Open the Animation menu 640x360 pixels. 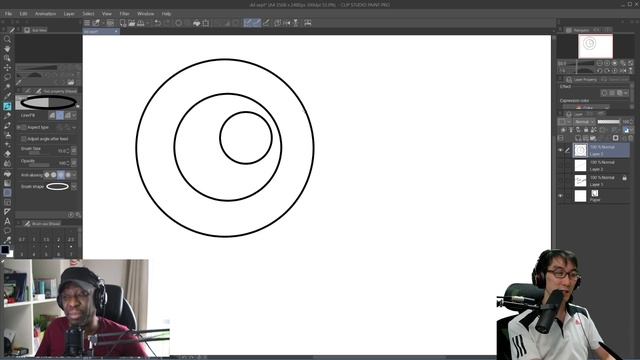click(45, 13)
